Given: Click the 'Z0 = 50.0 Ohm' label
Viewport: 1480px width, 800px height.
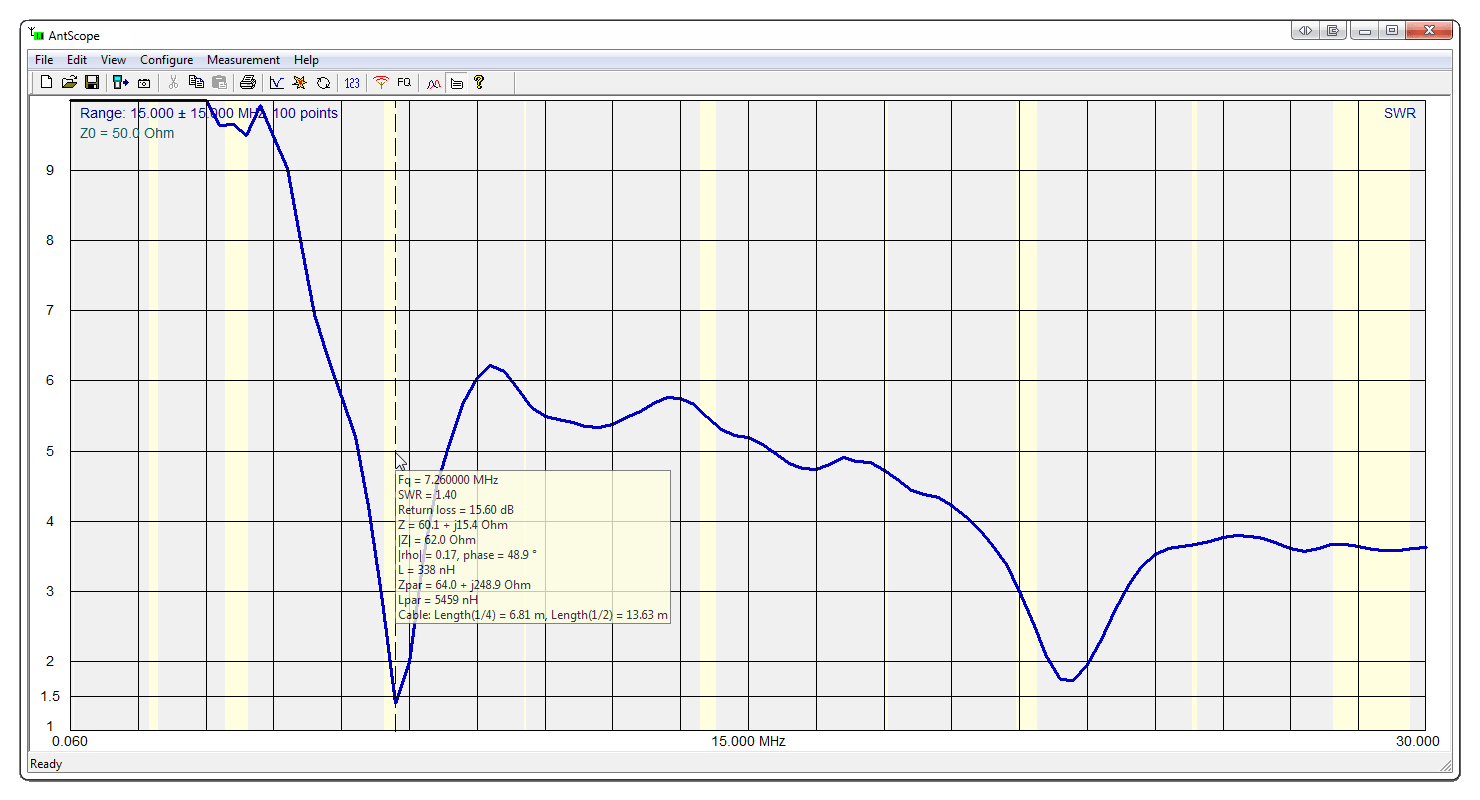Looking at the screenshot, I should (127, 133).
